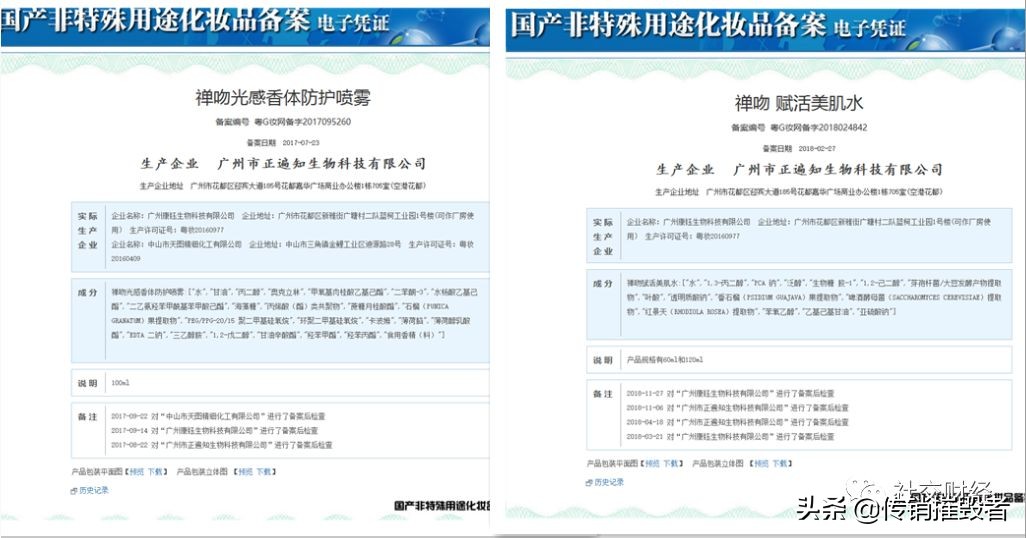This screenshot has width=1026, height=538.
Task: Click the remark row dated 2017-08-22
Action: click(x=222, y=445)
